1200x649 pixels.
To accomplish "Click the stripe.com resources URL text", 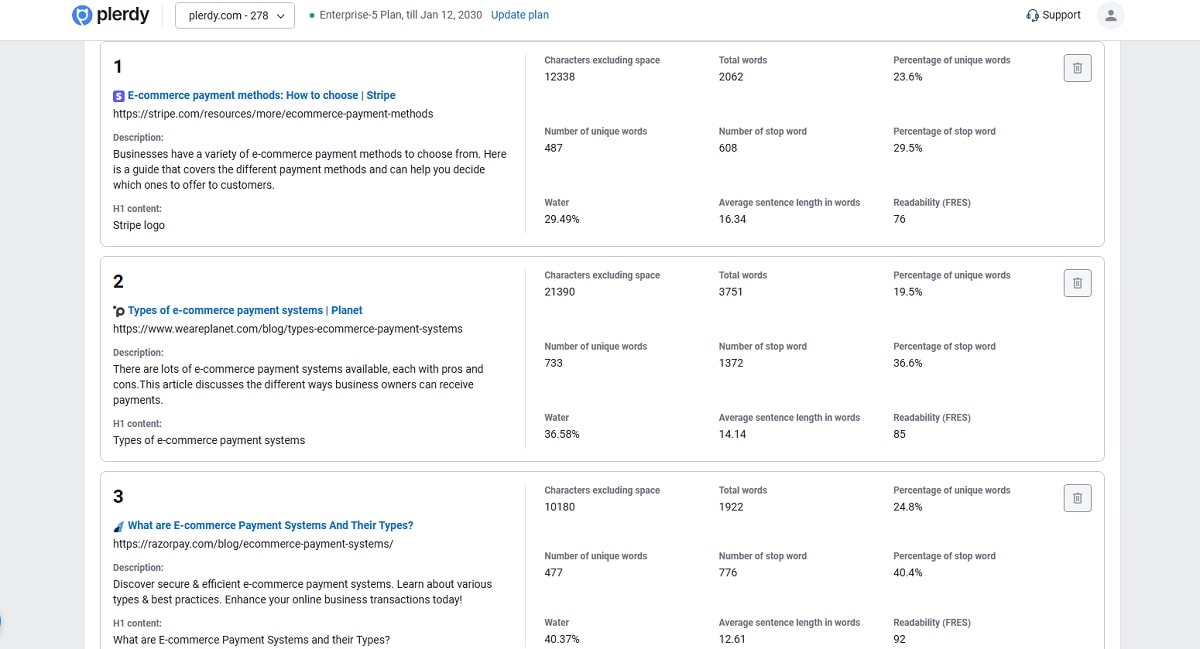I will click(x=273, y=114).
